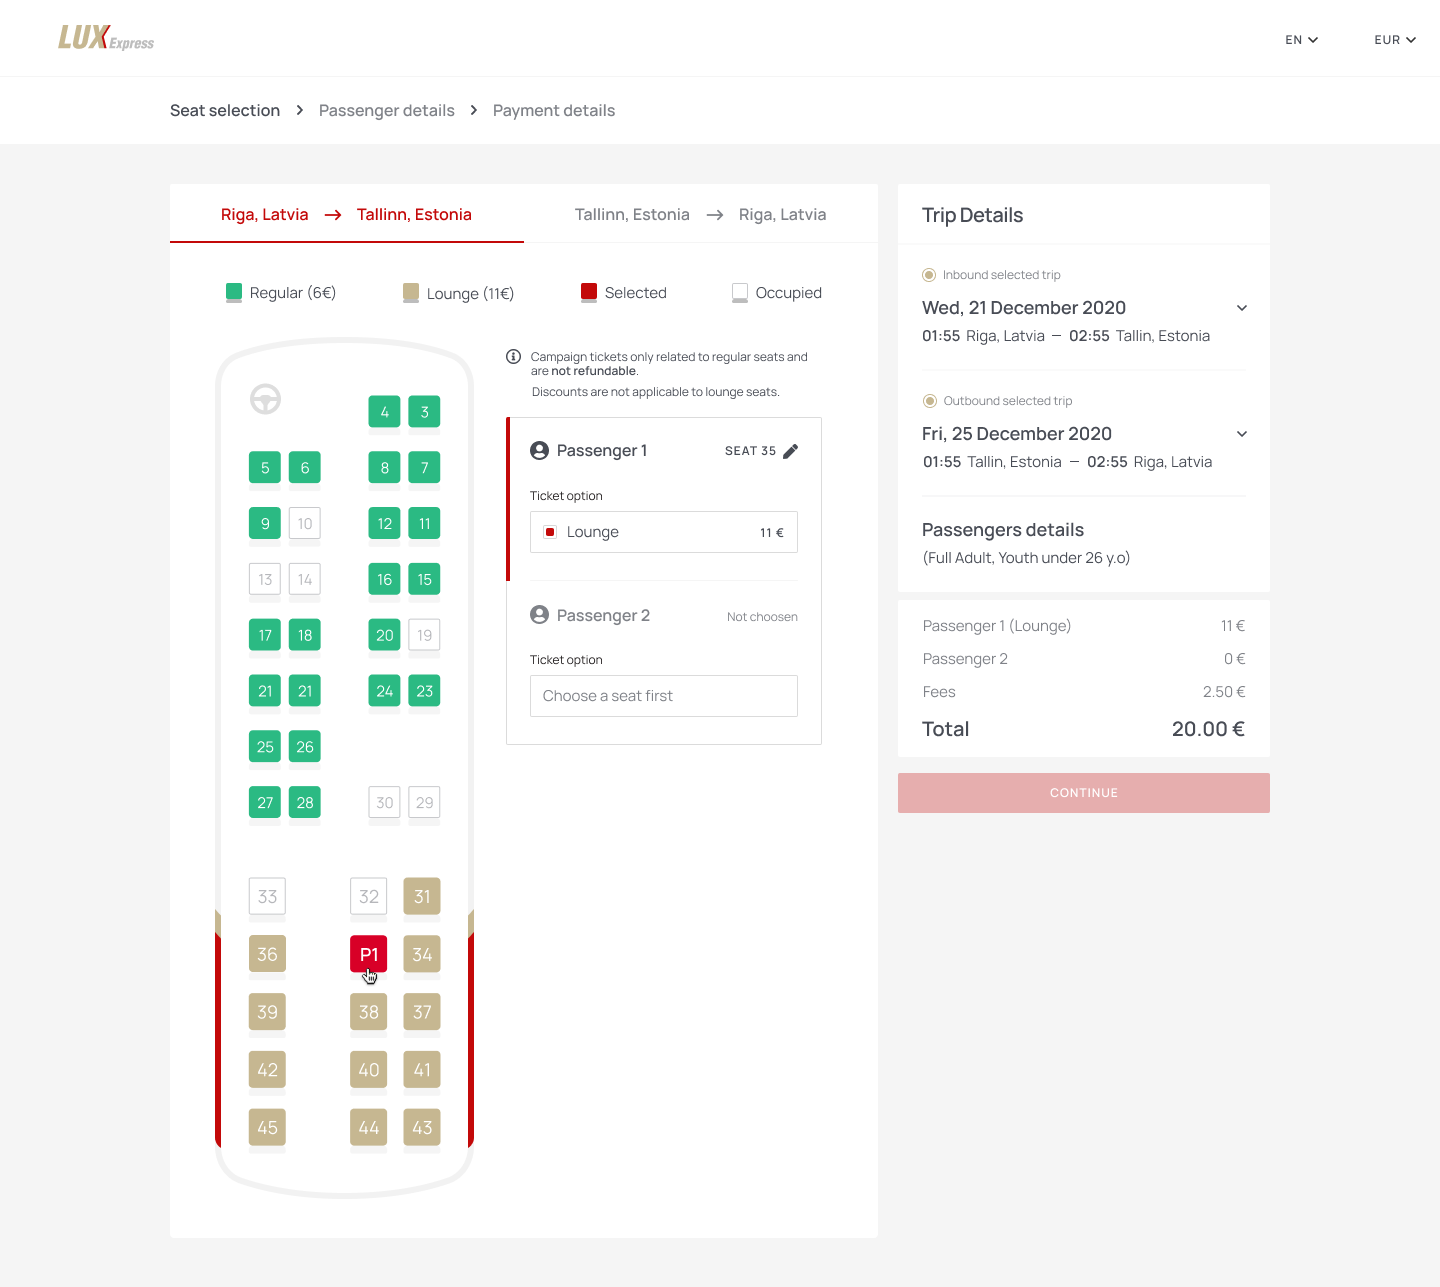1440x1287 pixels.
Task: Select the Outbound selected trip radio
Action: (930, 401)
